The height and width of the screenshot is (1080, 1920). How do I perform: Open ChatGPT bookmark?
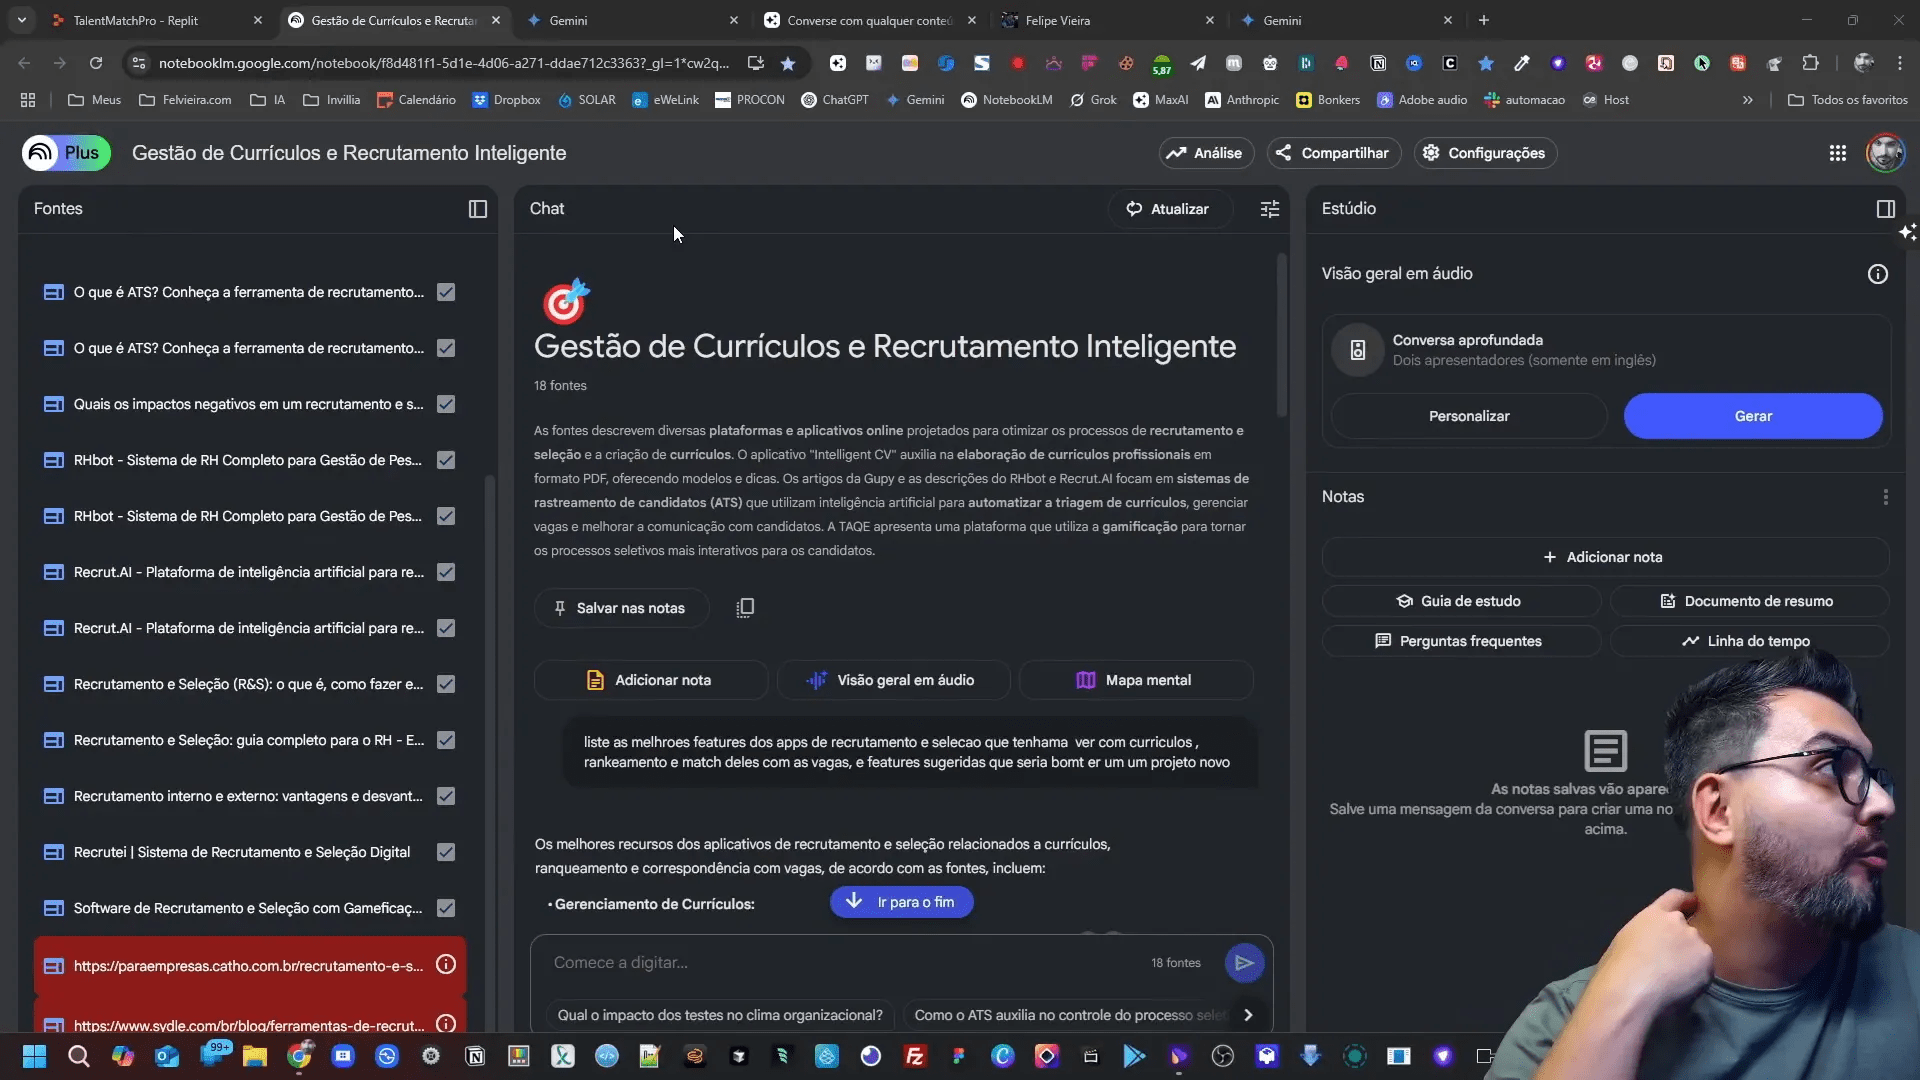point(835,100)
